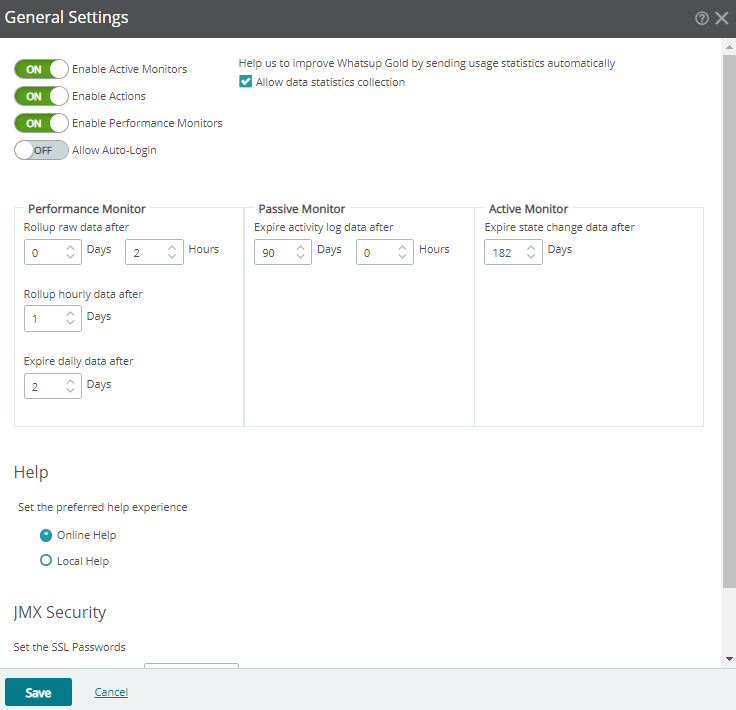Select the Online Help radio option
736x710 pixels.
coord(46,535)
